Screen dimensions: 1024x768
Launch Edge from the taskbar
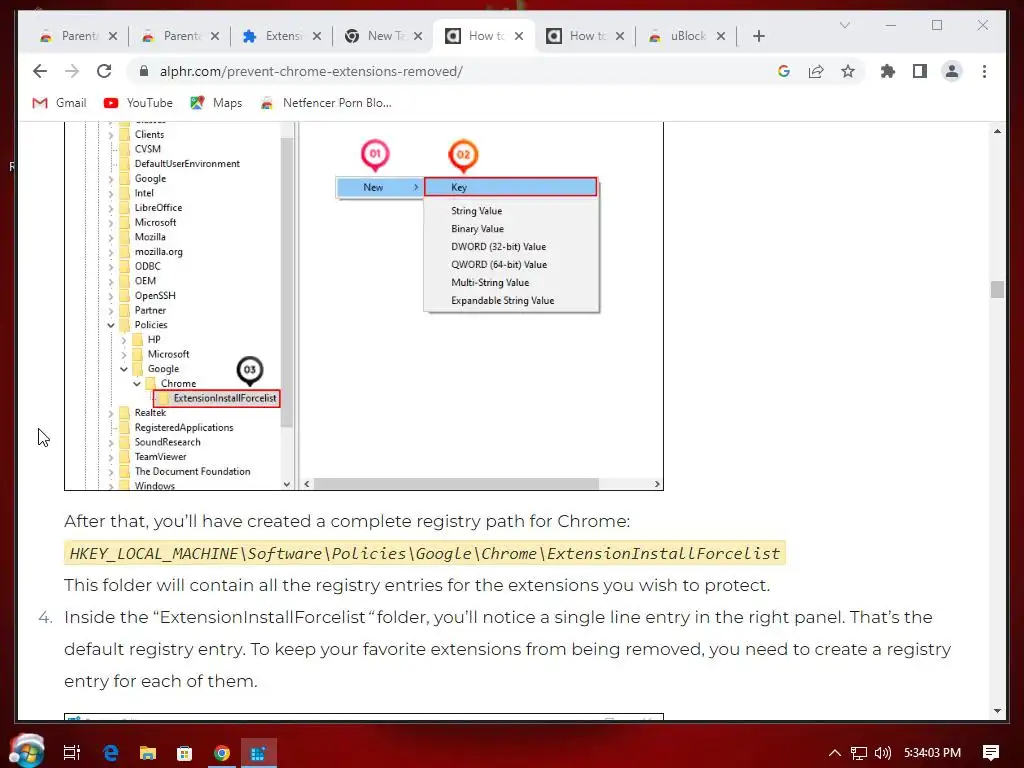[x=110, y=753]
